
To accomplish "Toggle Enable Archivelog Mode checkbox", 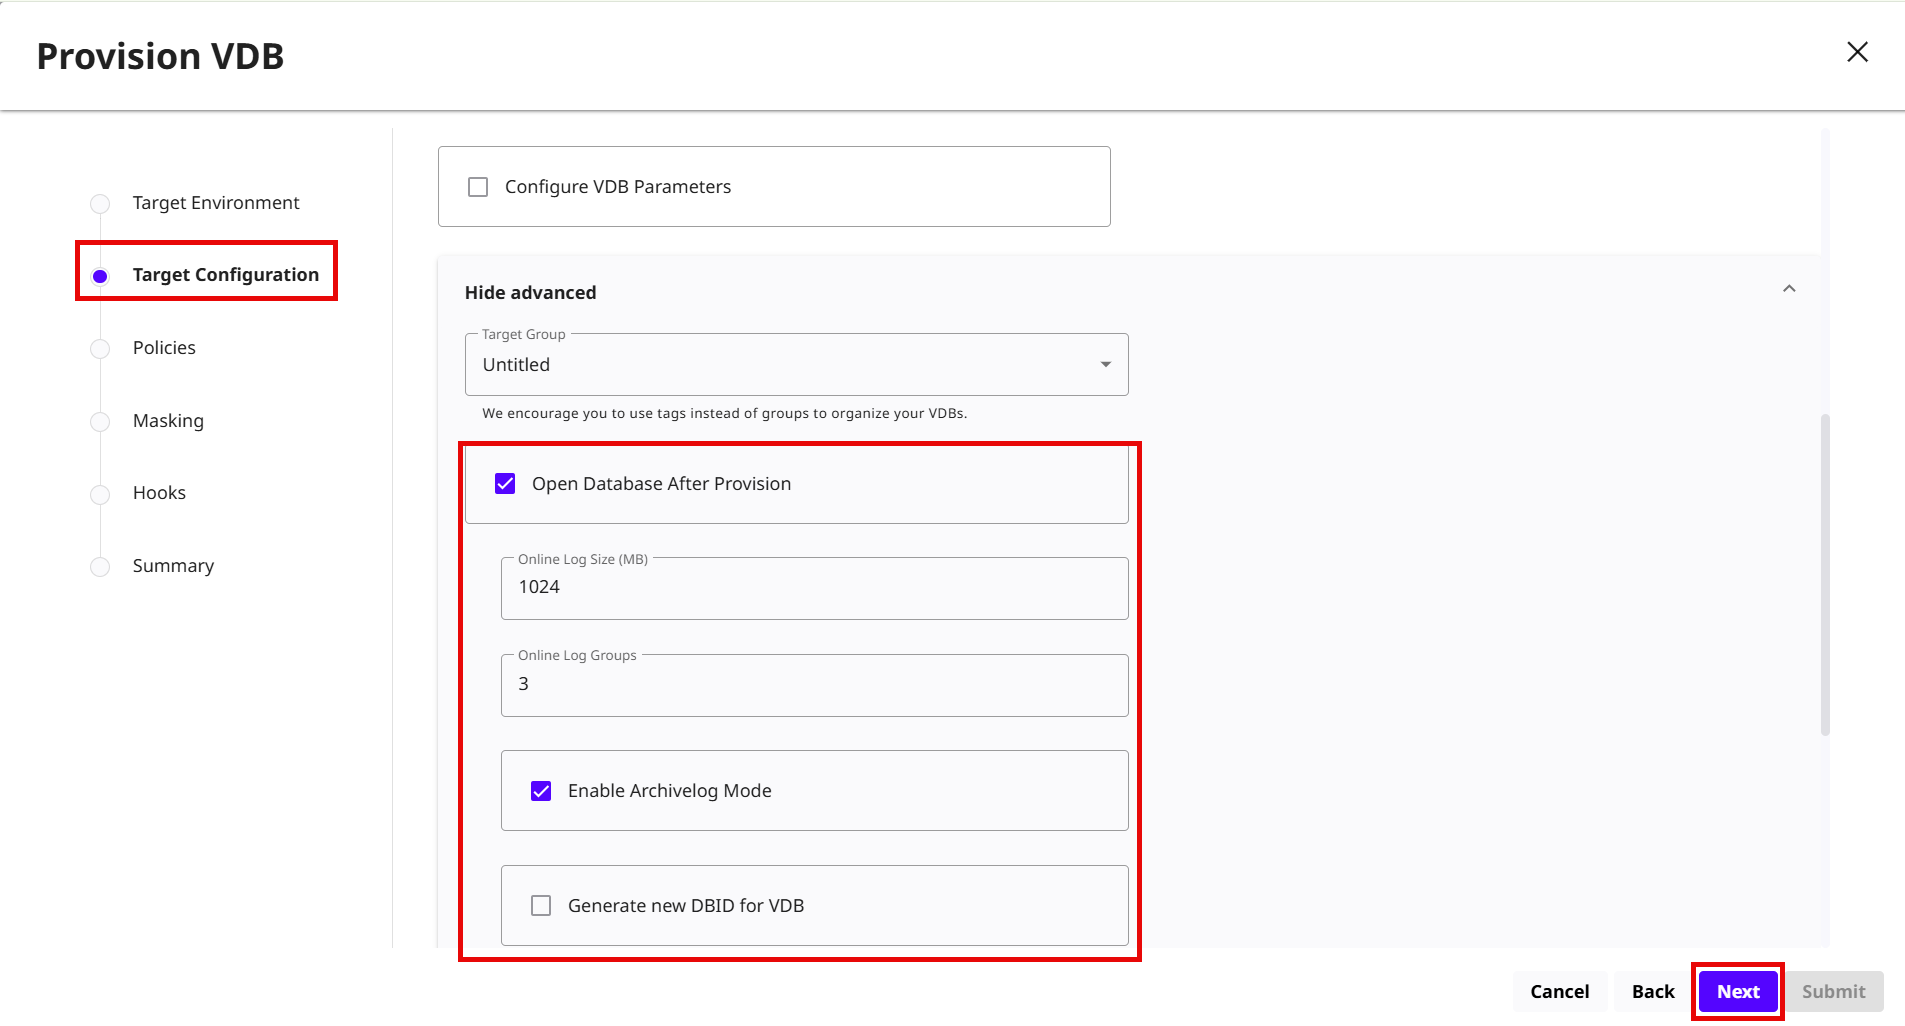I will 541,791.
